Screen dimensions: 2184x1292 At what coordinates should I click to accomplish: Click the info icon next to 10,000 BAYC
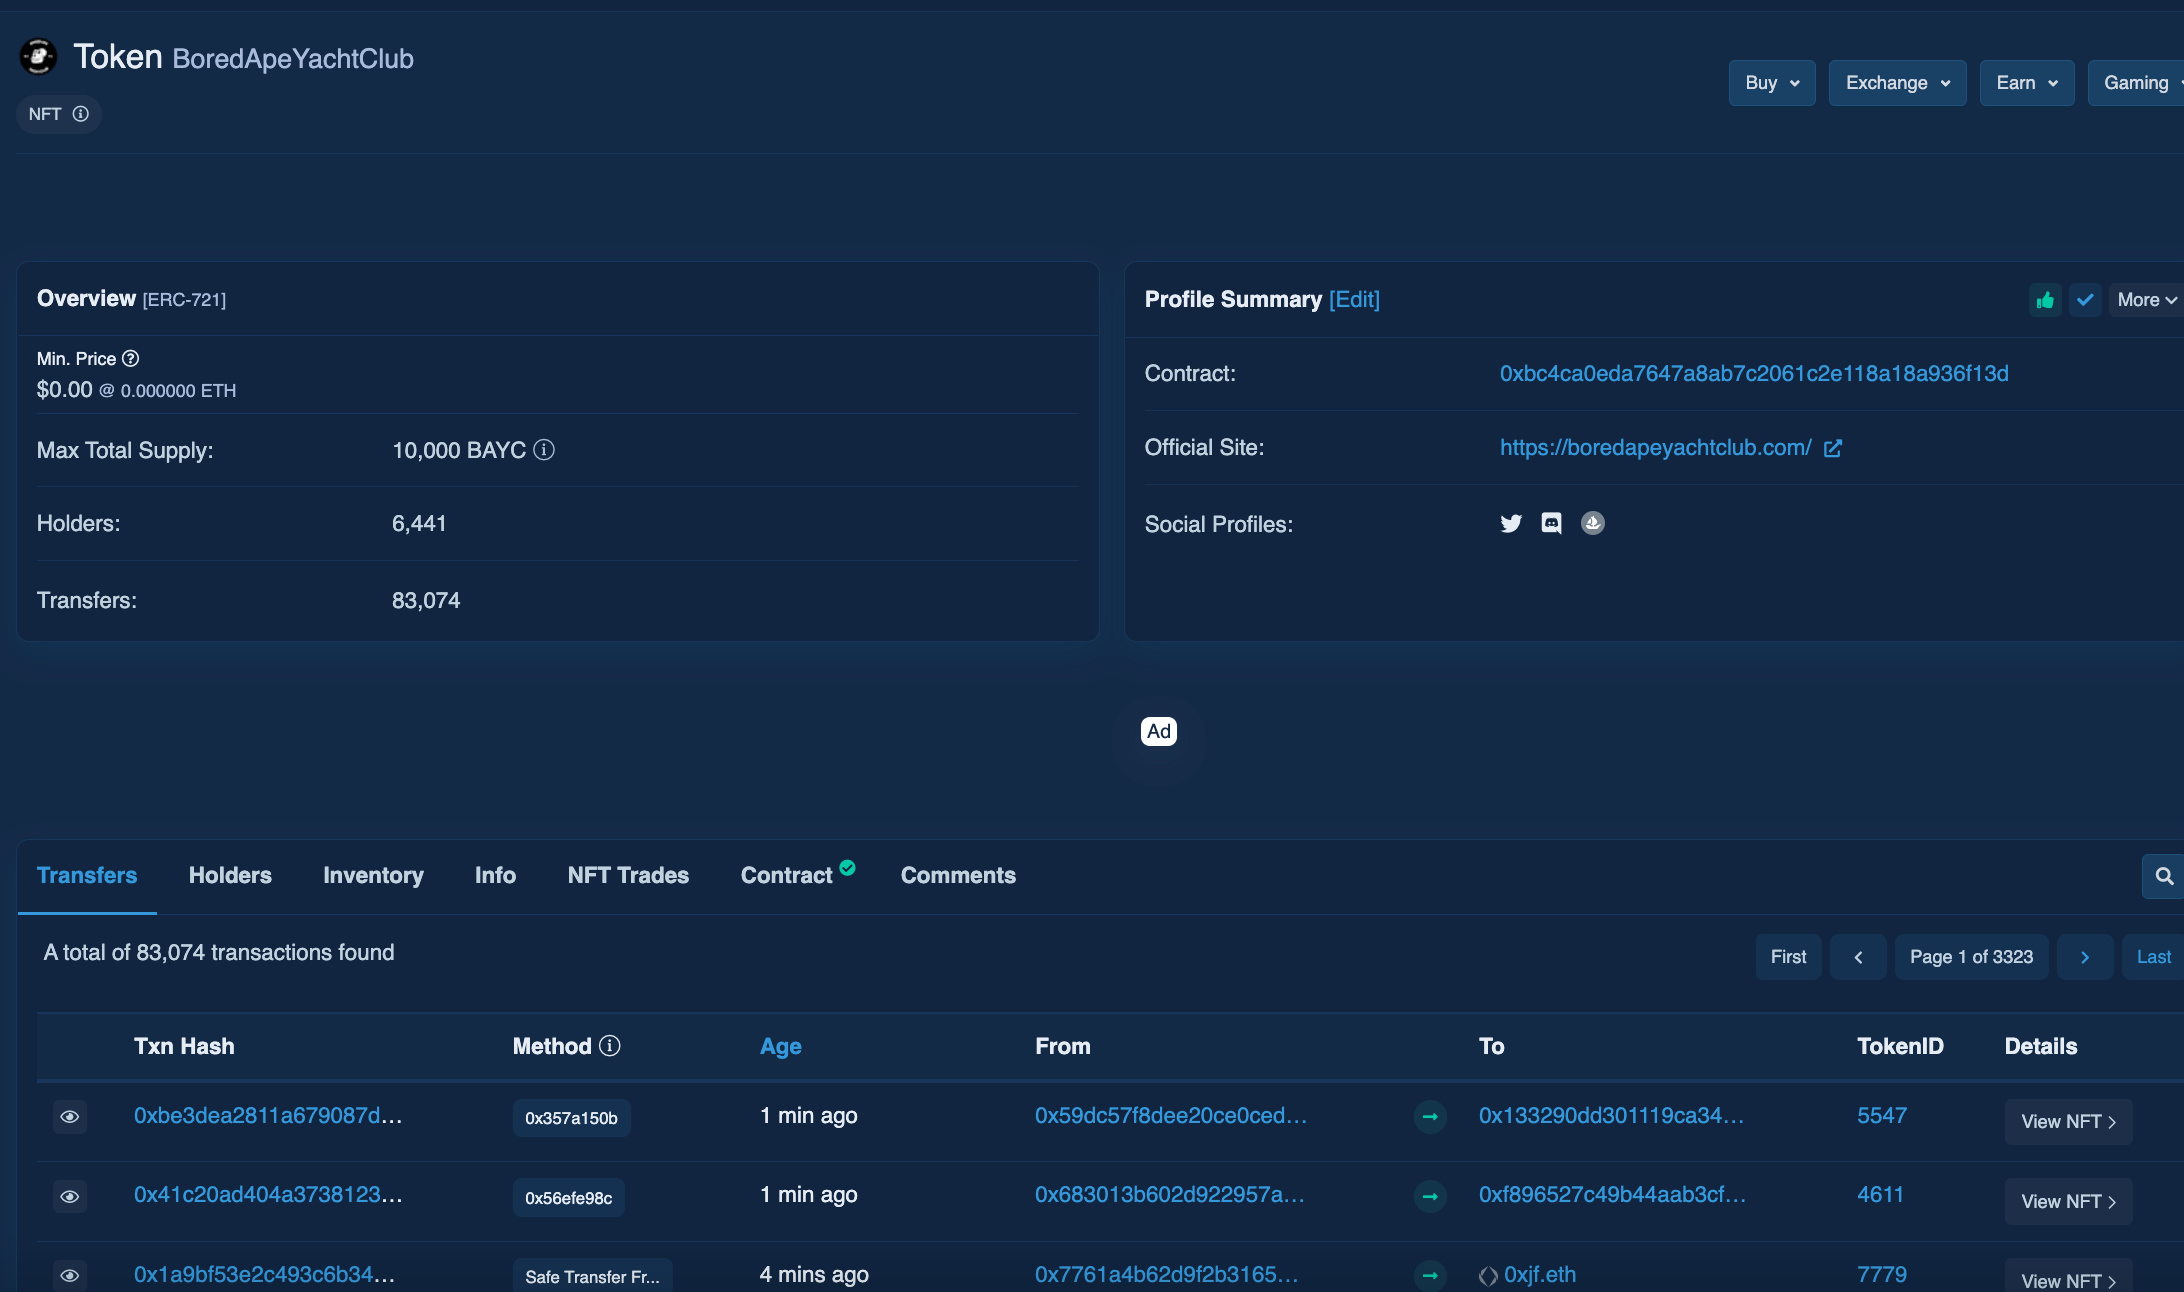(544, 450)
